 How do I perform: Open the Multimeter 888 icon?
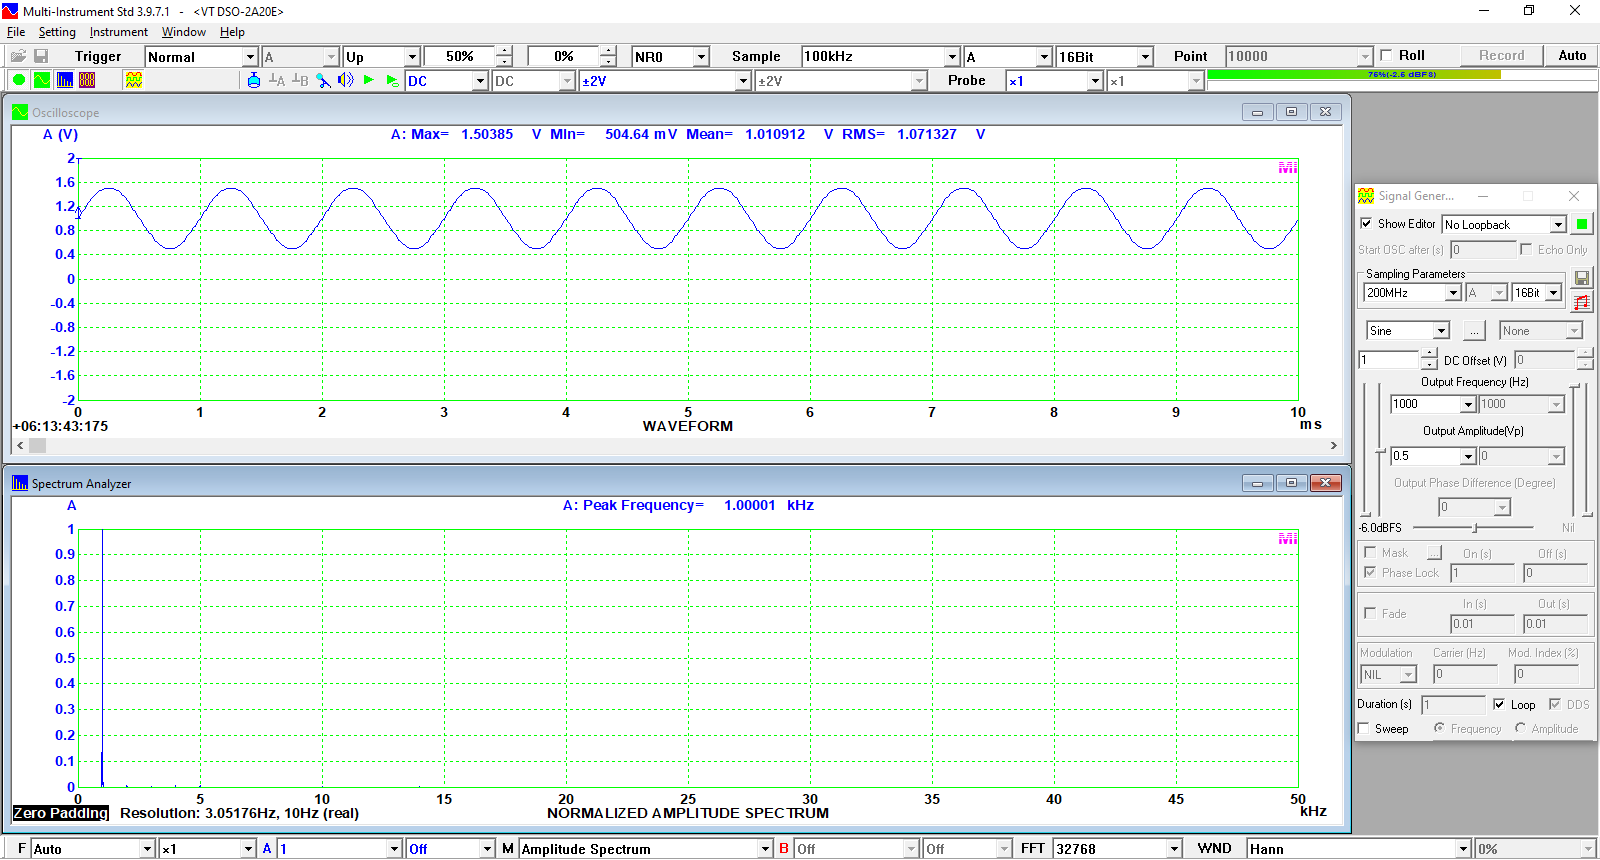[x=87, y=80]
